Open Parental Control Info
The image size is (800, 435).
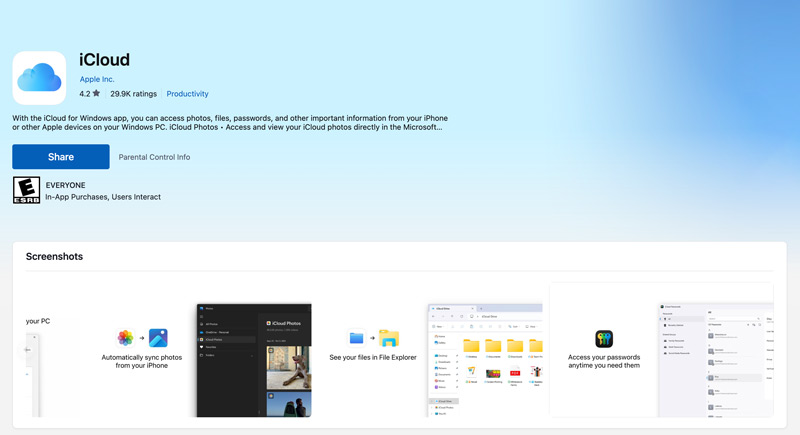coord(154,157)
